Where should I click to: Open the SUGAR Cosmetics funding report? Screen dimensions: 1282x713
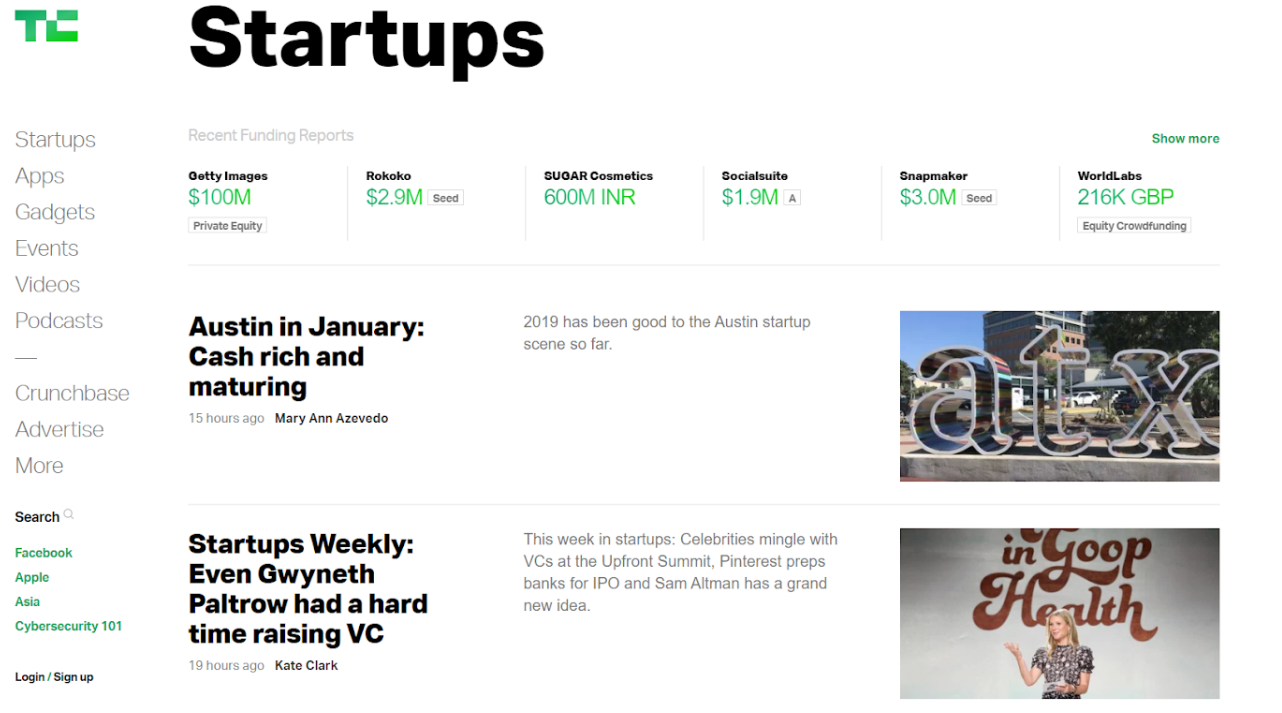click(598, 189)
